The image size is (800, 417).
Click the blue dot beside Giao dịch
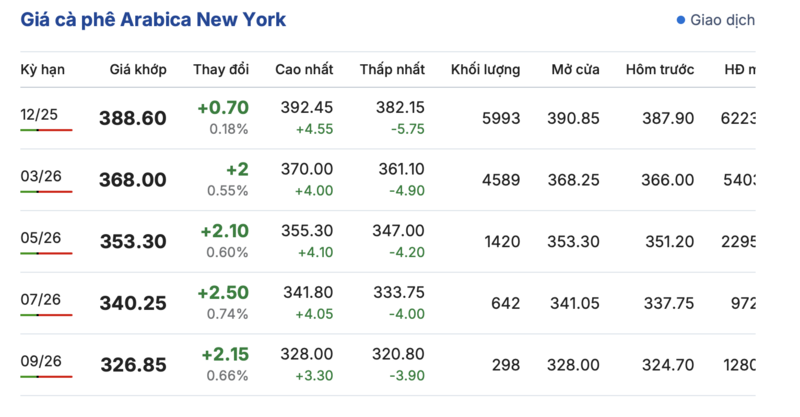pyautogui.click(x=681, y=20)
